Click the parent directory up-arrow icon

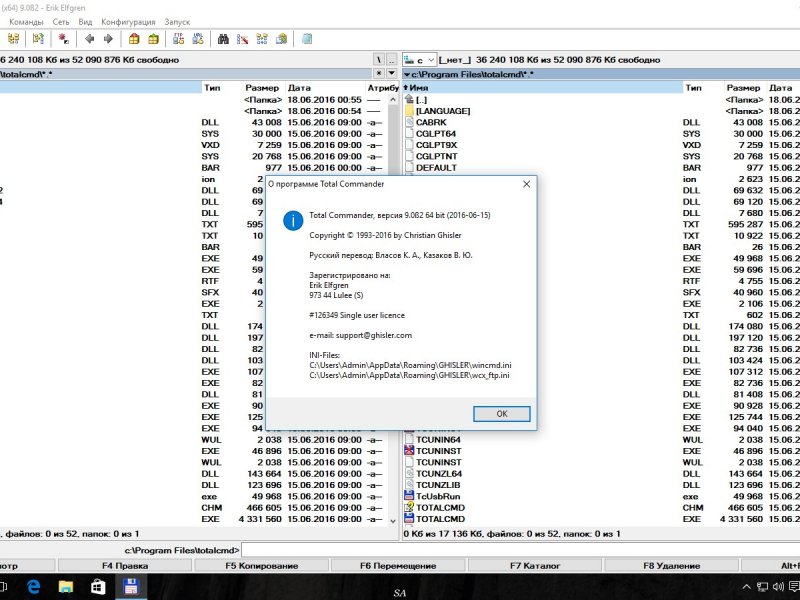tap(409, 99)
